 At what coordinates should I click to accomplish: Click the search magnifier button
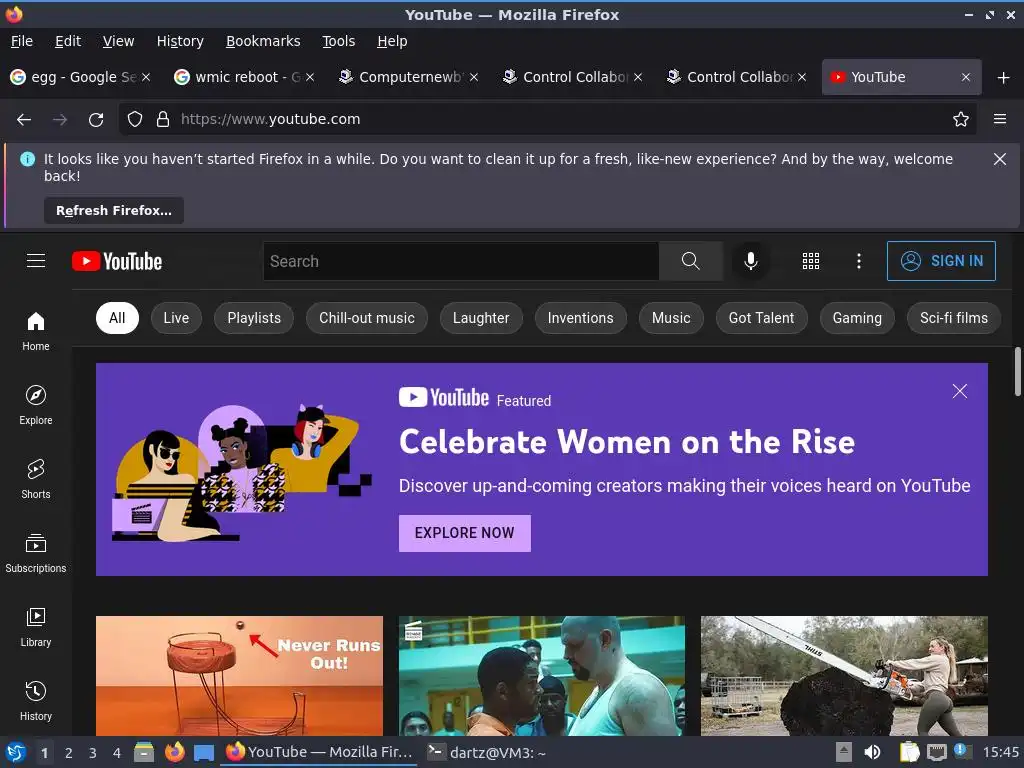pos(690,261)
